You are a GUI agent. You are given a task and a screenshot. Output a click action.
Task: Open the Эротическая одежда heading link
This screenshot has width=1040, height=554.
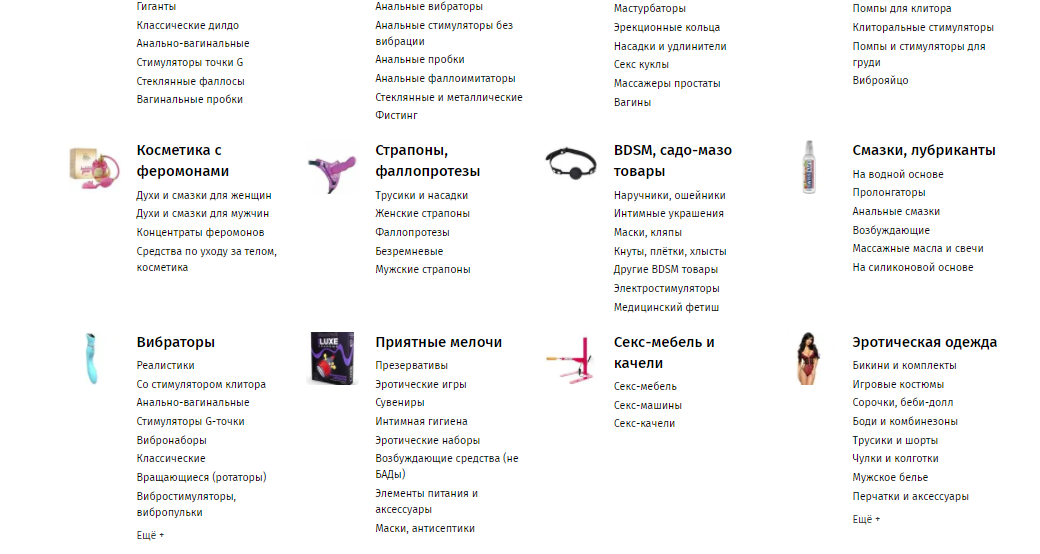(x=924, y=342)
